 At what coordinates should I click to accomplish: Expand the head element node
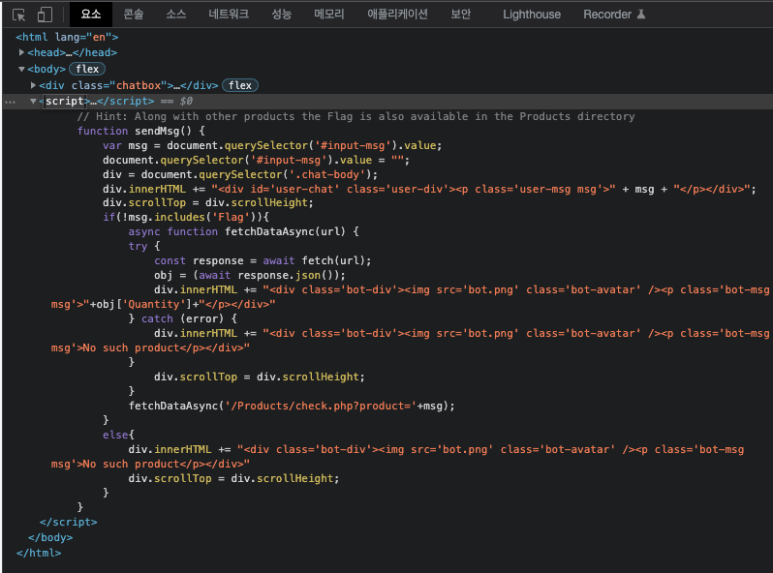[21, 52]
